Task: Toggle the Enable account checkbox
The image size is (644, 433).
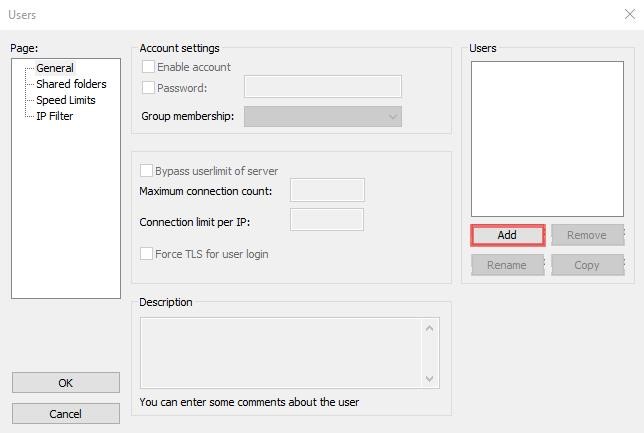Action: (149, 67)
